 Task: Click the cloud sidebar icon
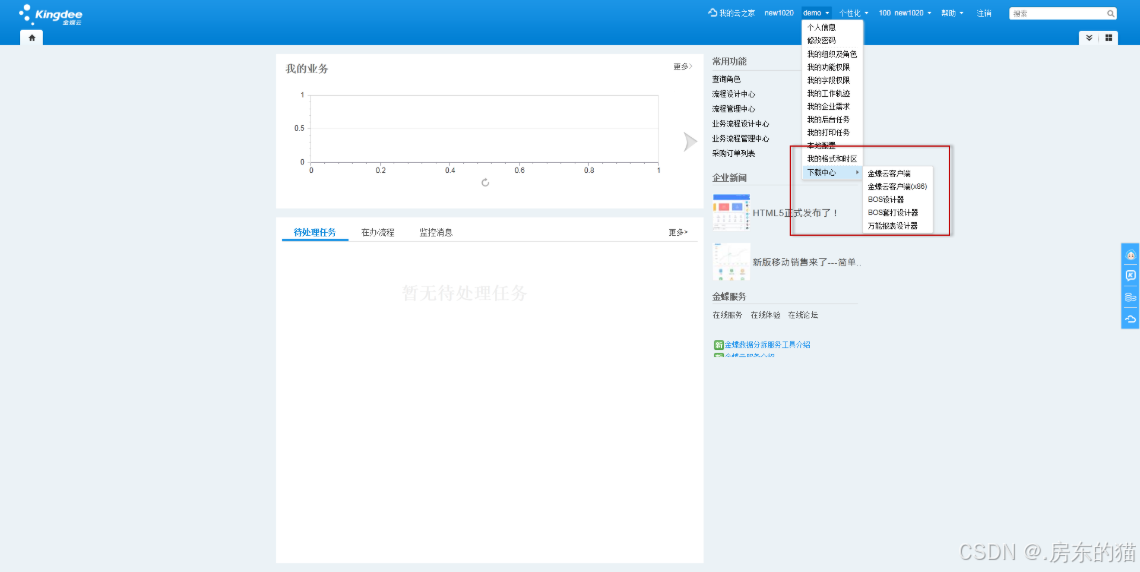1131,318
